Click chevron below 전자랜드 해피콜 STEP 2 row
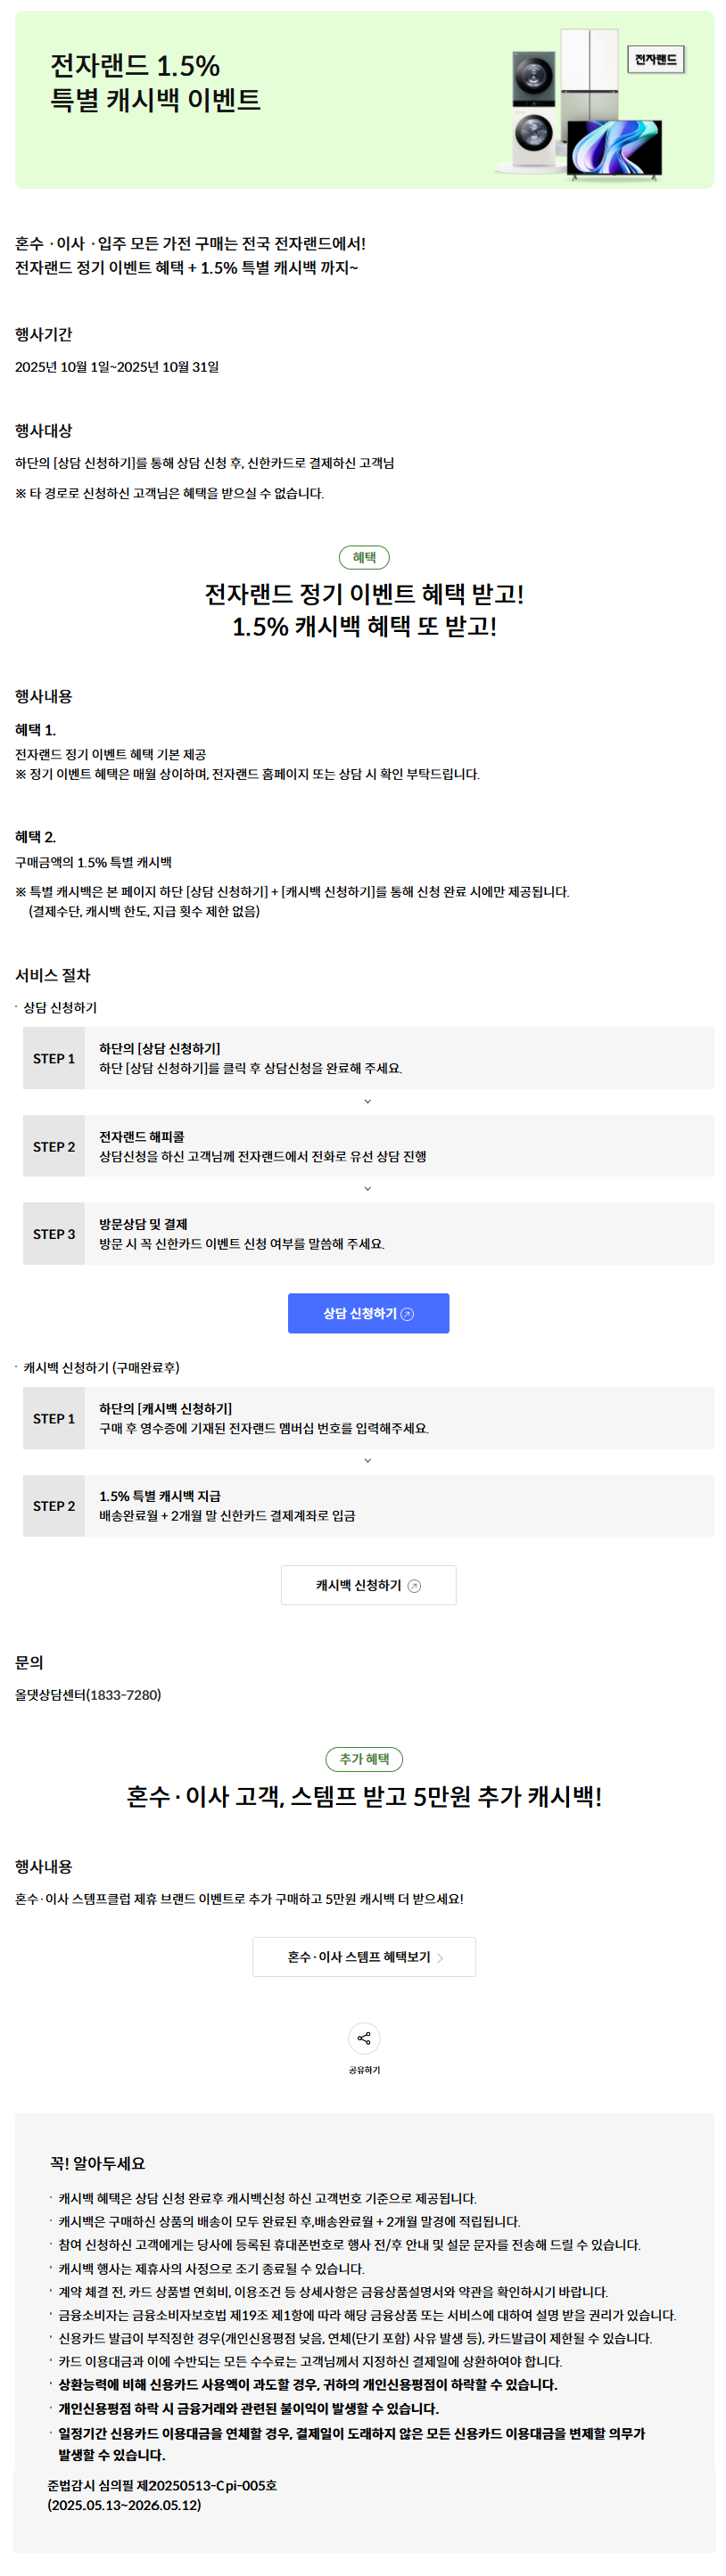The image size is (726, 2576). [x=368, y=1189]
